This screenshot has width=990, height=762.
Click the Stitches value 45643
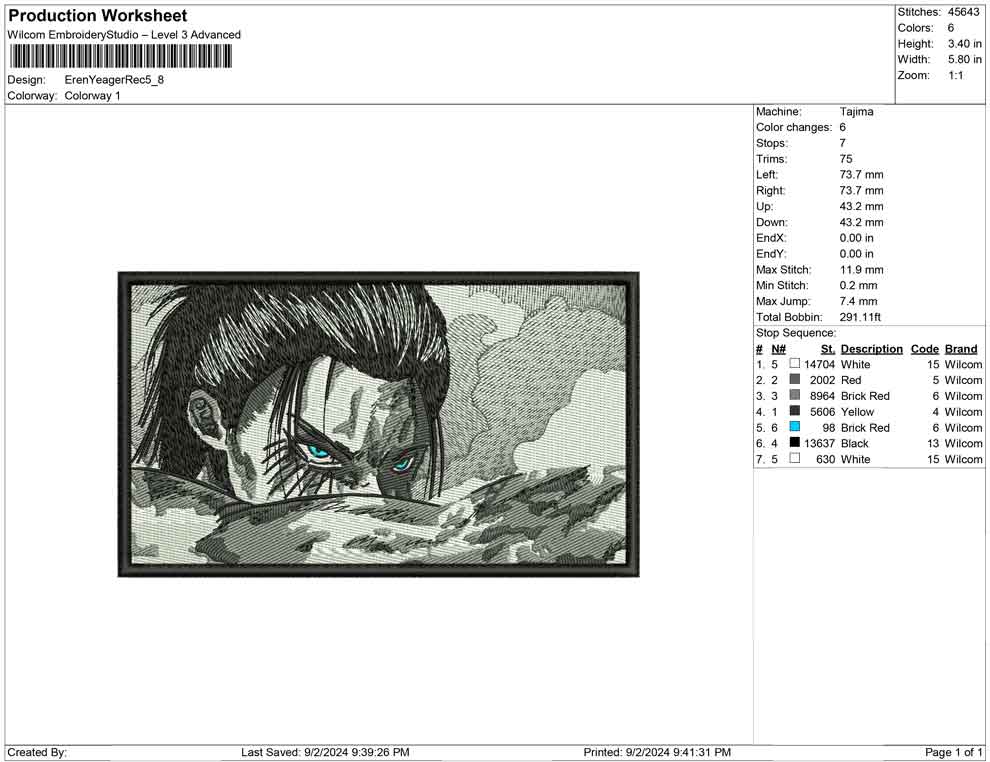tap(963, 12)
